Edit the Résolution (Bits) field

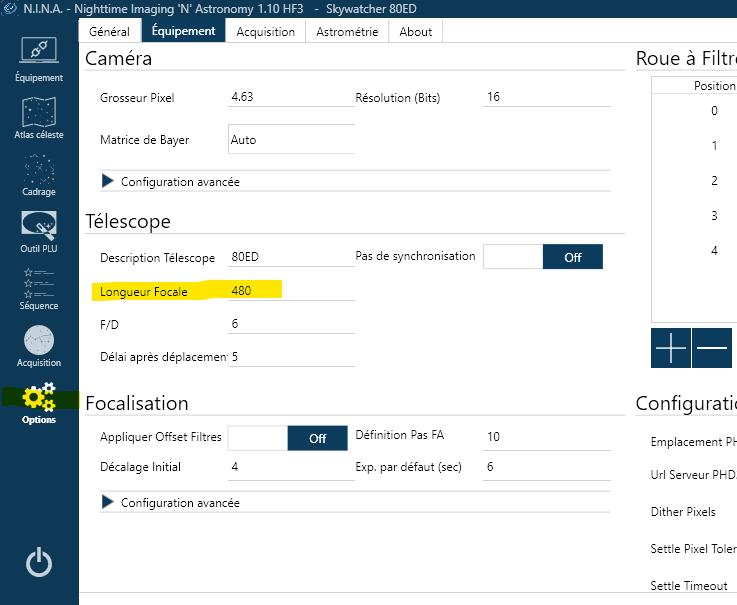547,97
